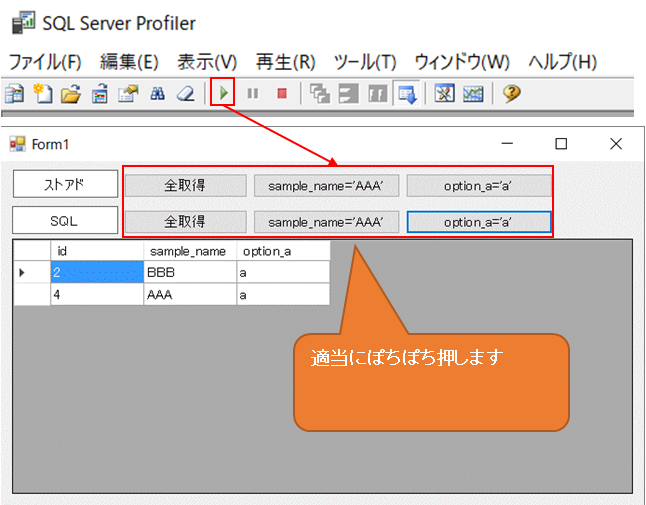The image size is (646, 505).
Task: Click row header with arrow for row 2
Action: coord(32,272)
